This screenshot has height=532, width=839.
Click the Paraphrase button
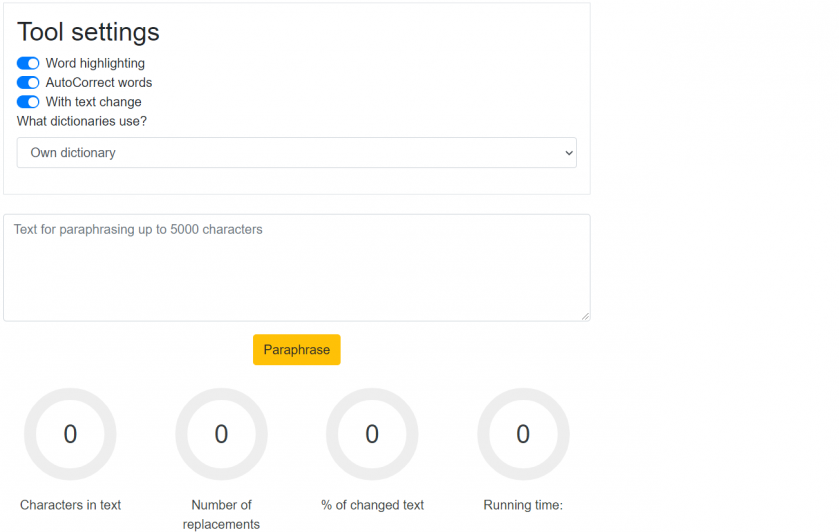pos(296,349)
